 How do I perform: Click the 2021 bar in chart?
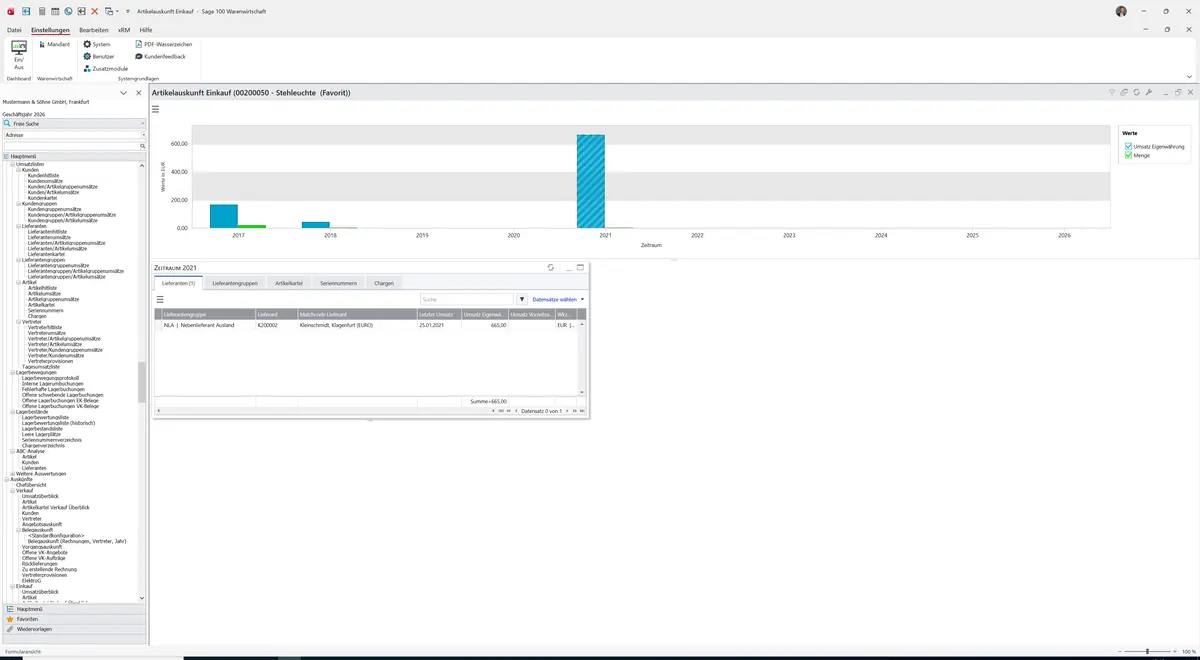591,181
